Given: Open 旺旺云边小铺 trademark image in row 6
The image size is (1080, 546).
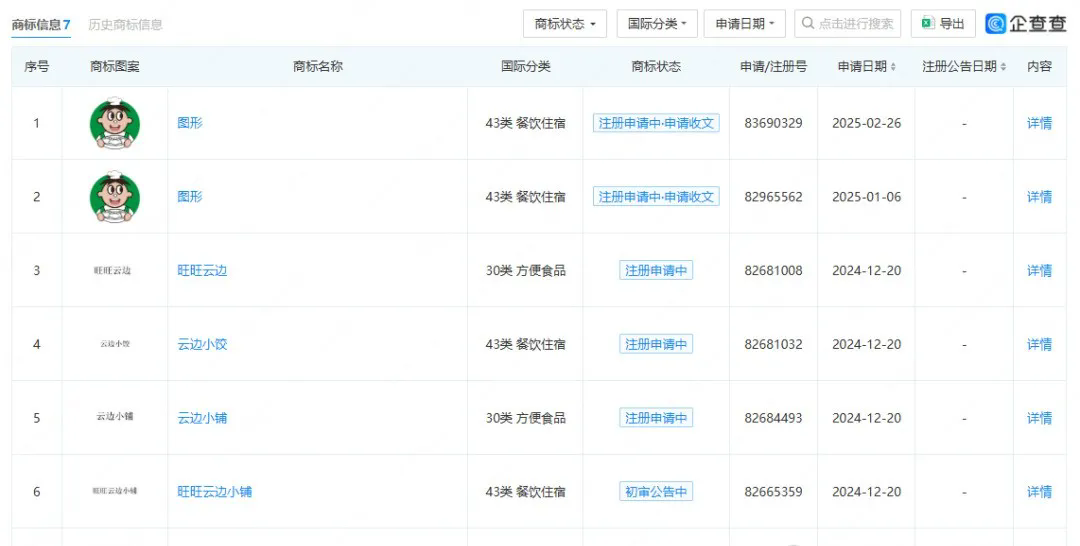Looking at the screenshot, I should pos(114,491).
